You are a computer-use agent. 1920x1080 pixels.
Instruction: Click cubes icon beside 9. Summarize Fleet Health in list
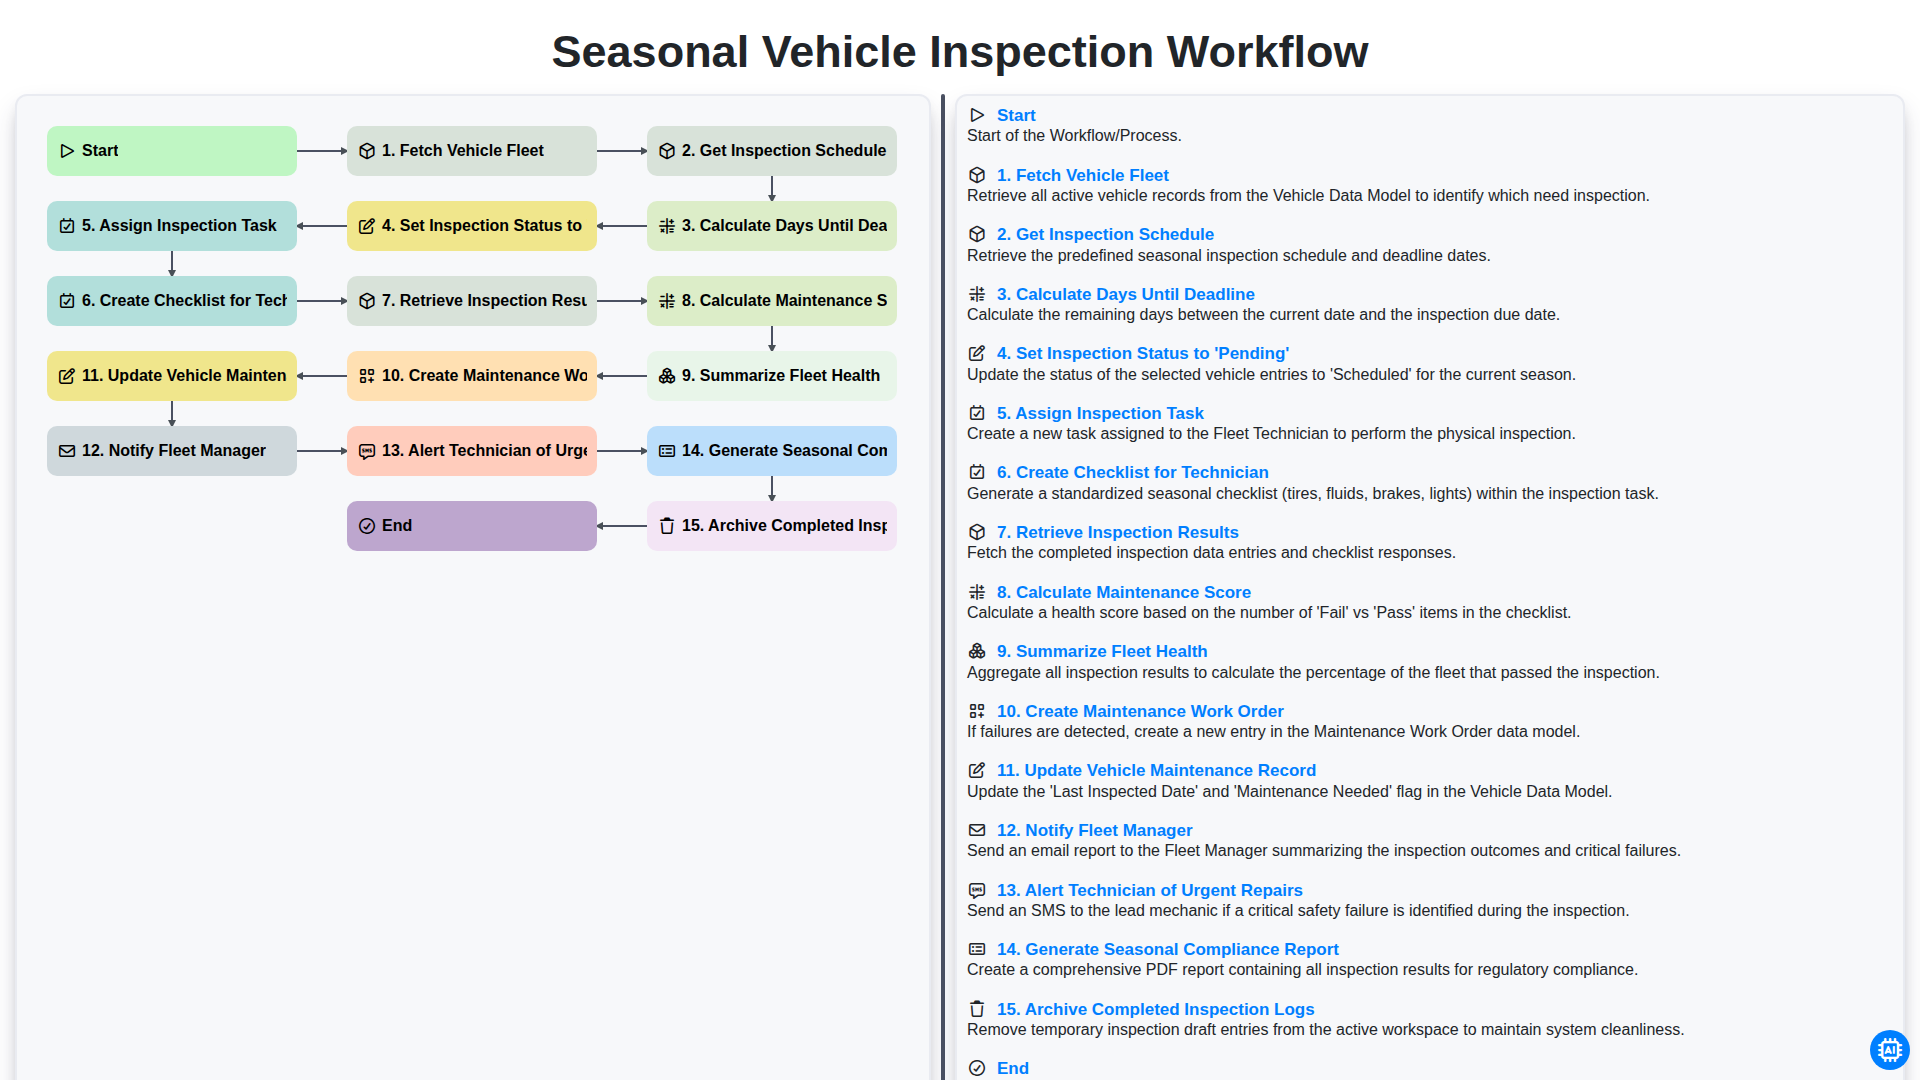[x=977, y=651]
